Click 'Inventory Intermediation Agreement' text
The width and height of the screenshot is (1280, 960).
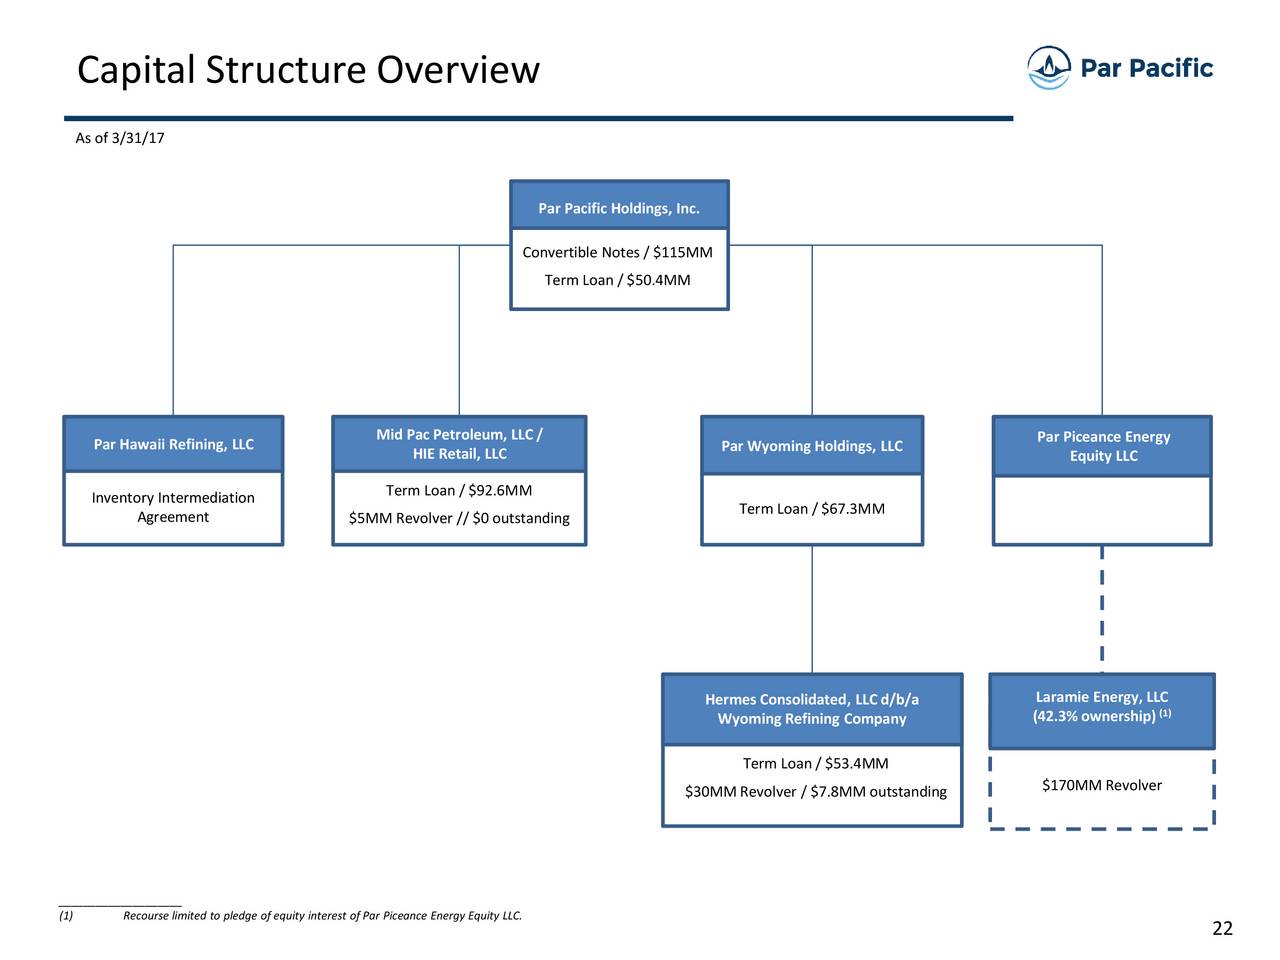pyautogui.click(x=173, y=507)
